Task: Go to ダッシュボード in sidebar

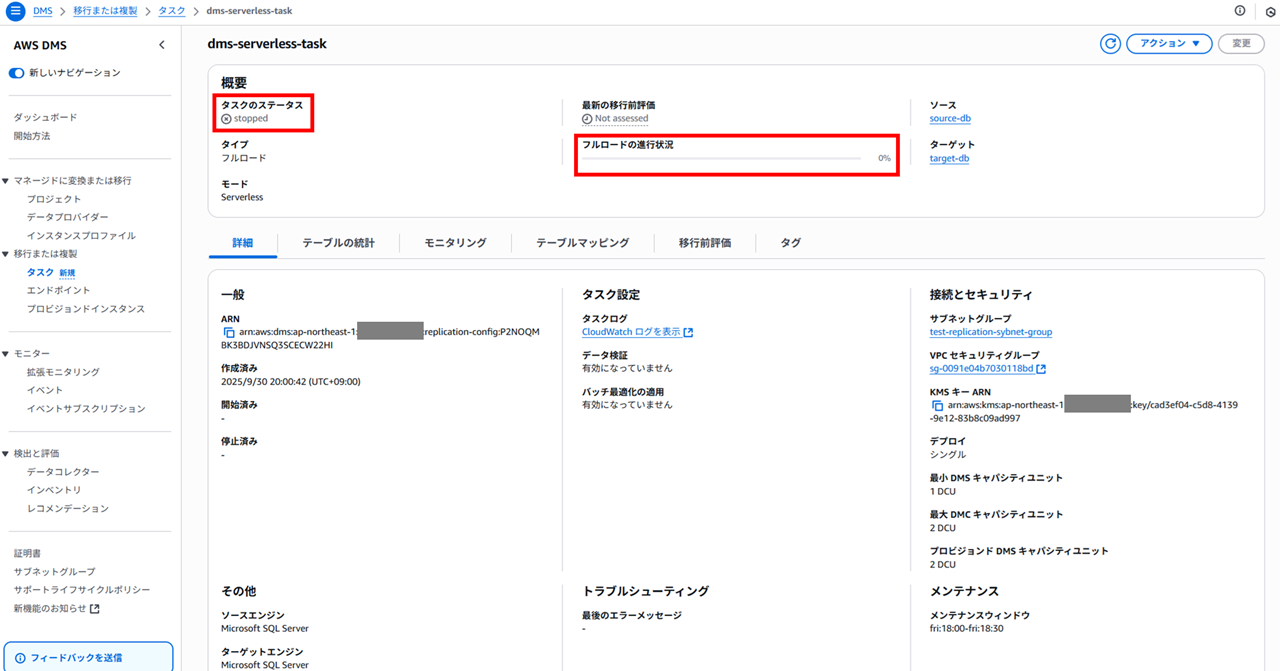Action: [45, 117]
